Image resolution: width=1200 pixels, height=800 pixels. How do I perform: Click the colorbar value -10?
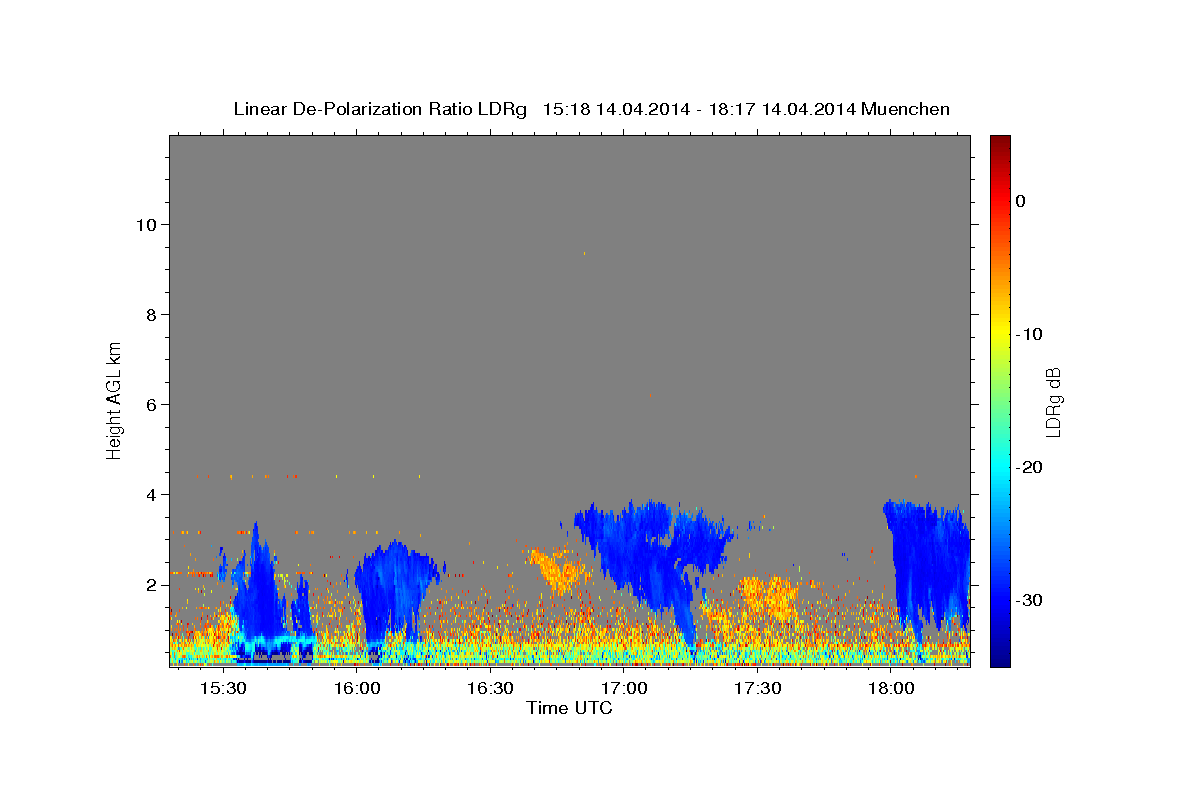[1029, 334]
